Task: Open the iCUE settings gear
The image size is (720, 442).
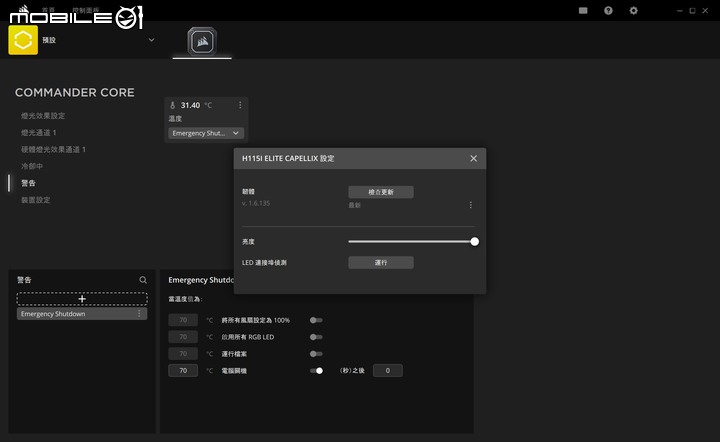Action: pyautogui.click(x=633, y=11)
